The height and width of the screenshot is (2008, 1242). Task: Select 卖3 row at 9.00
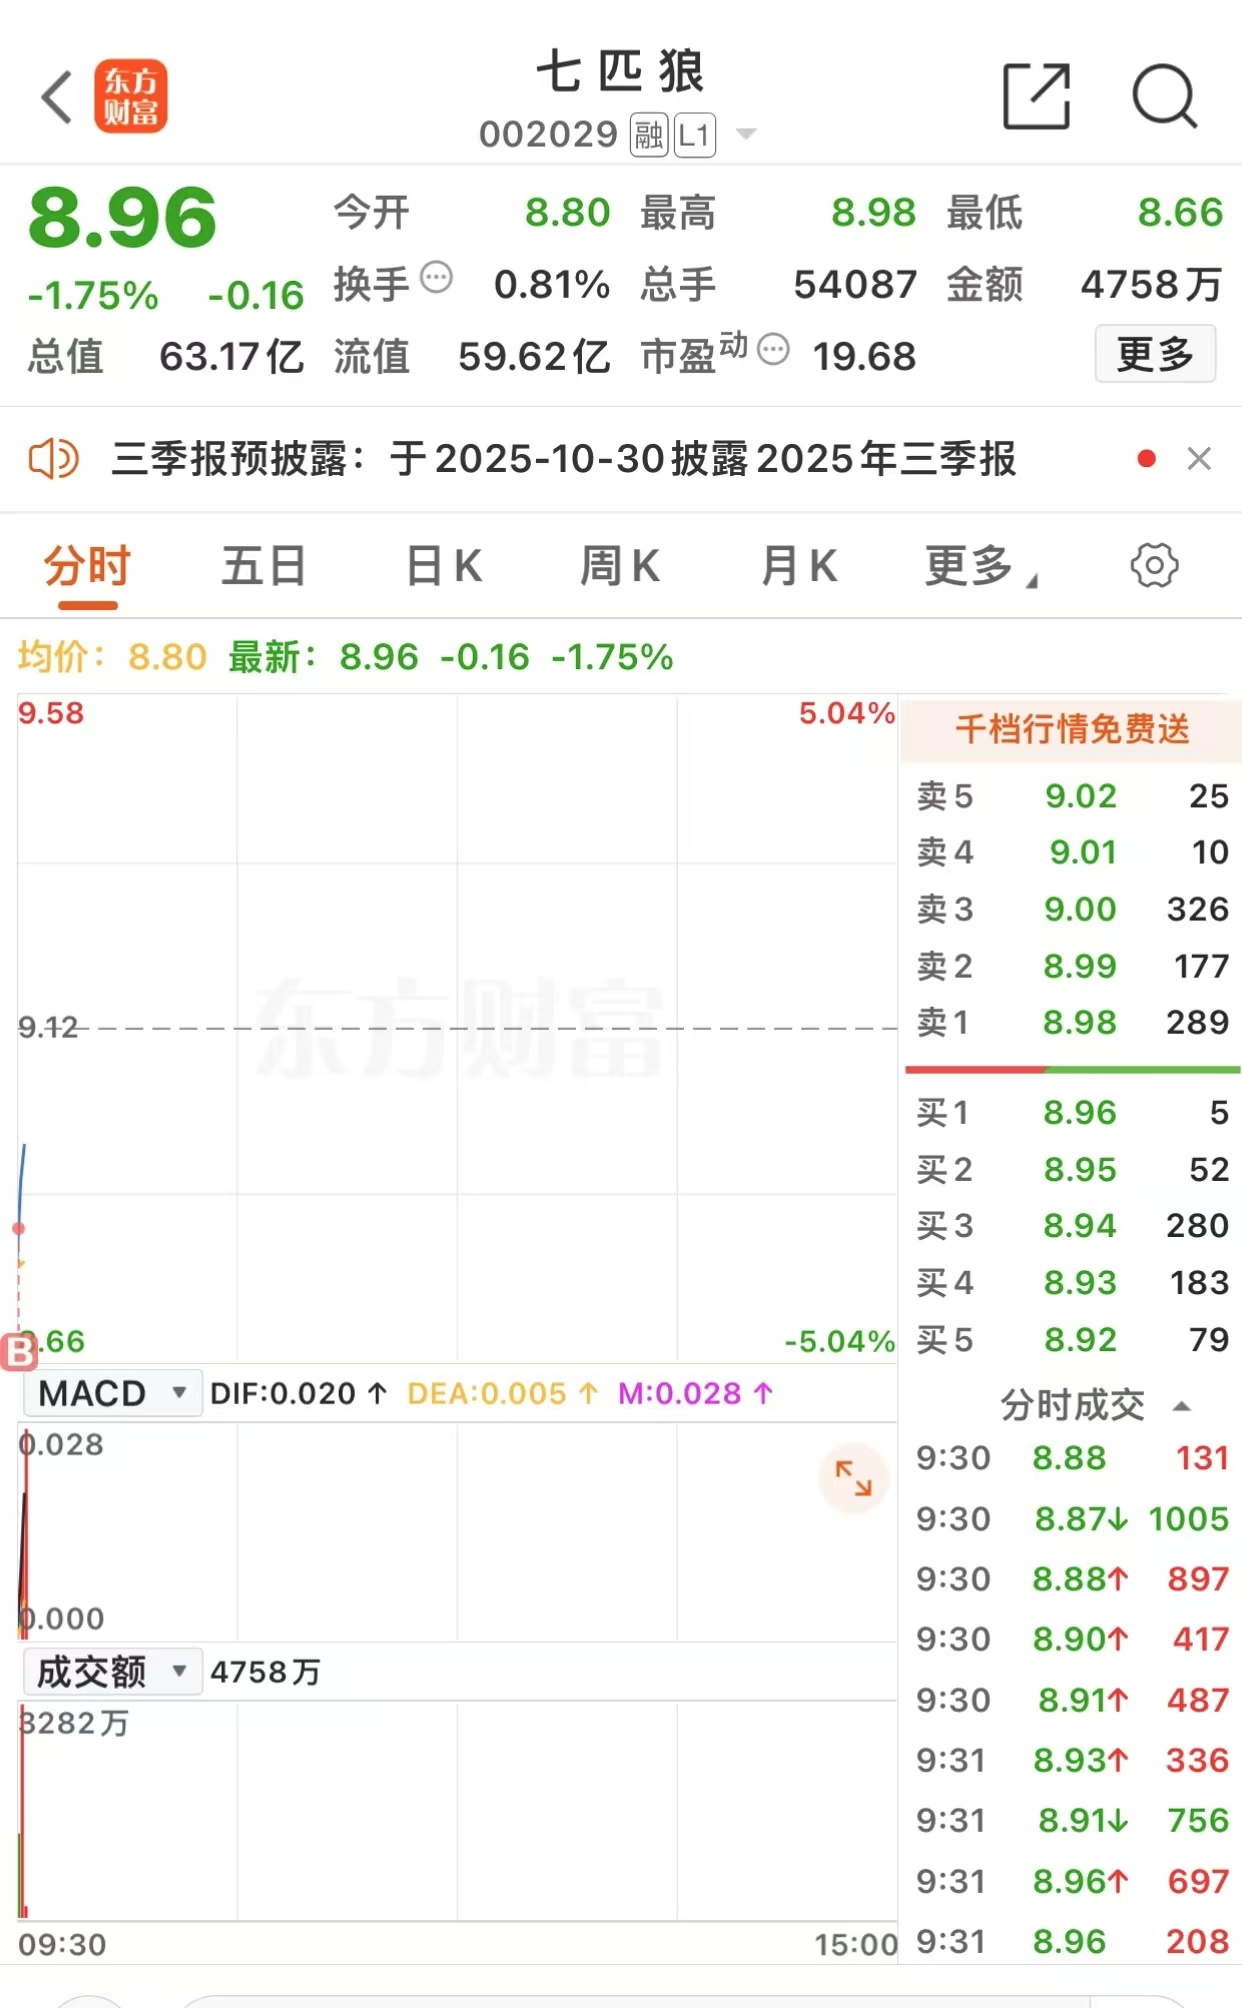tap(1072, 909)
